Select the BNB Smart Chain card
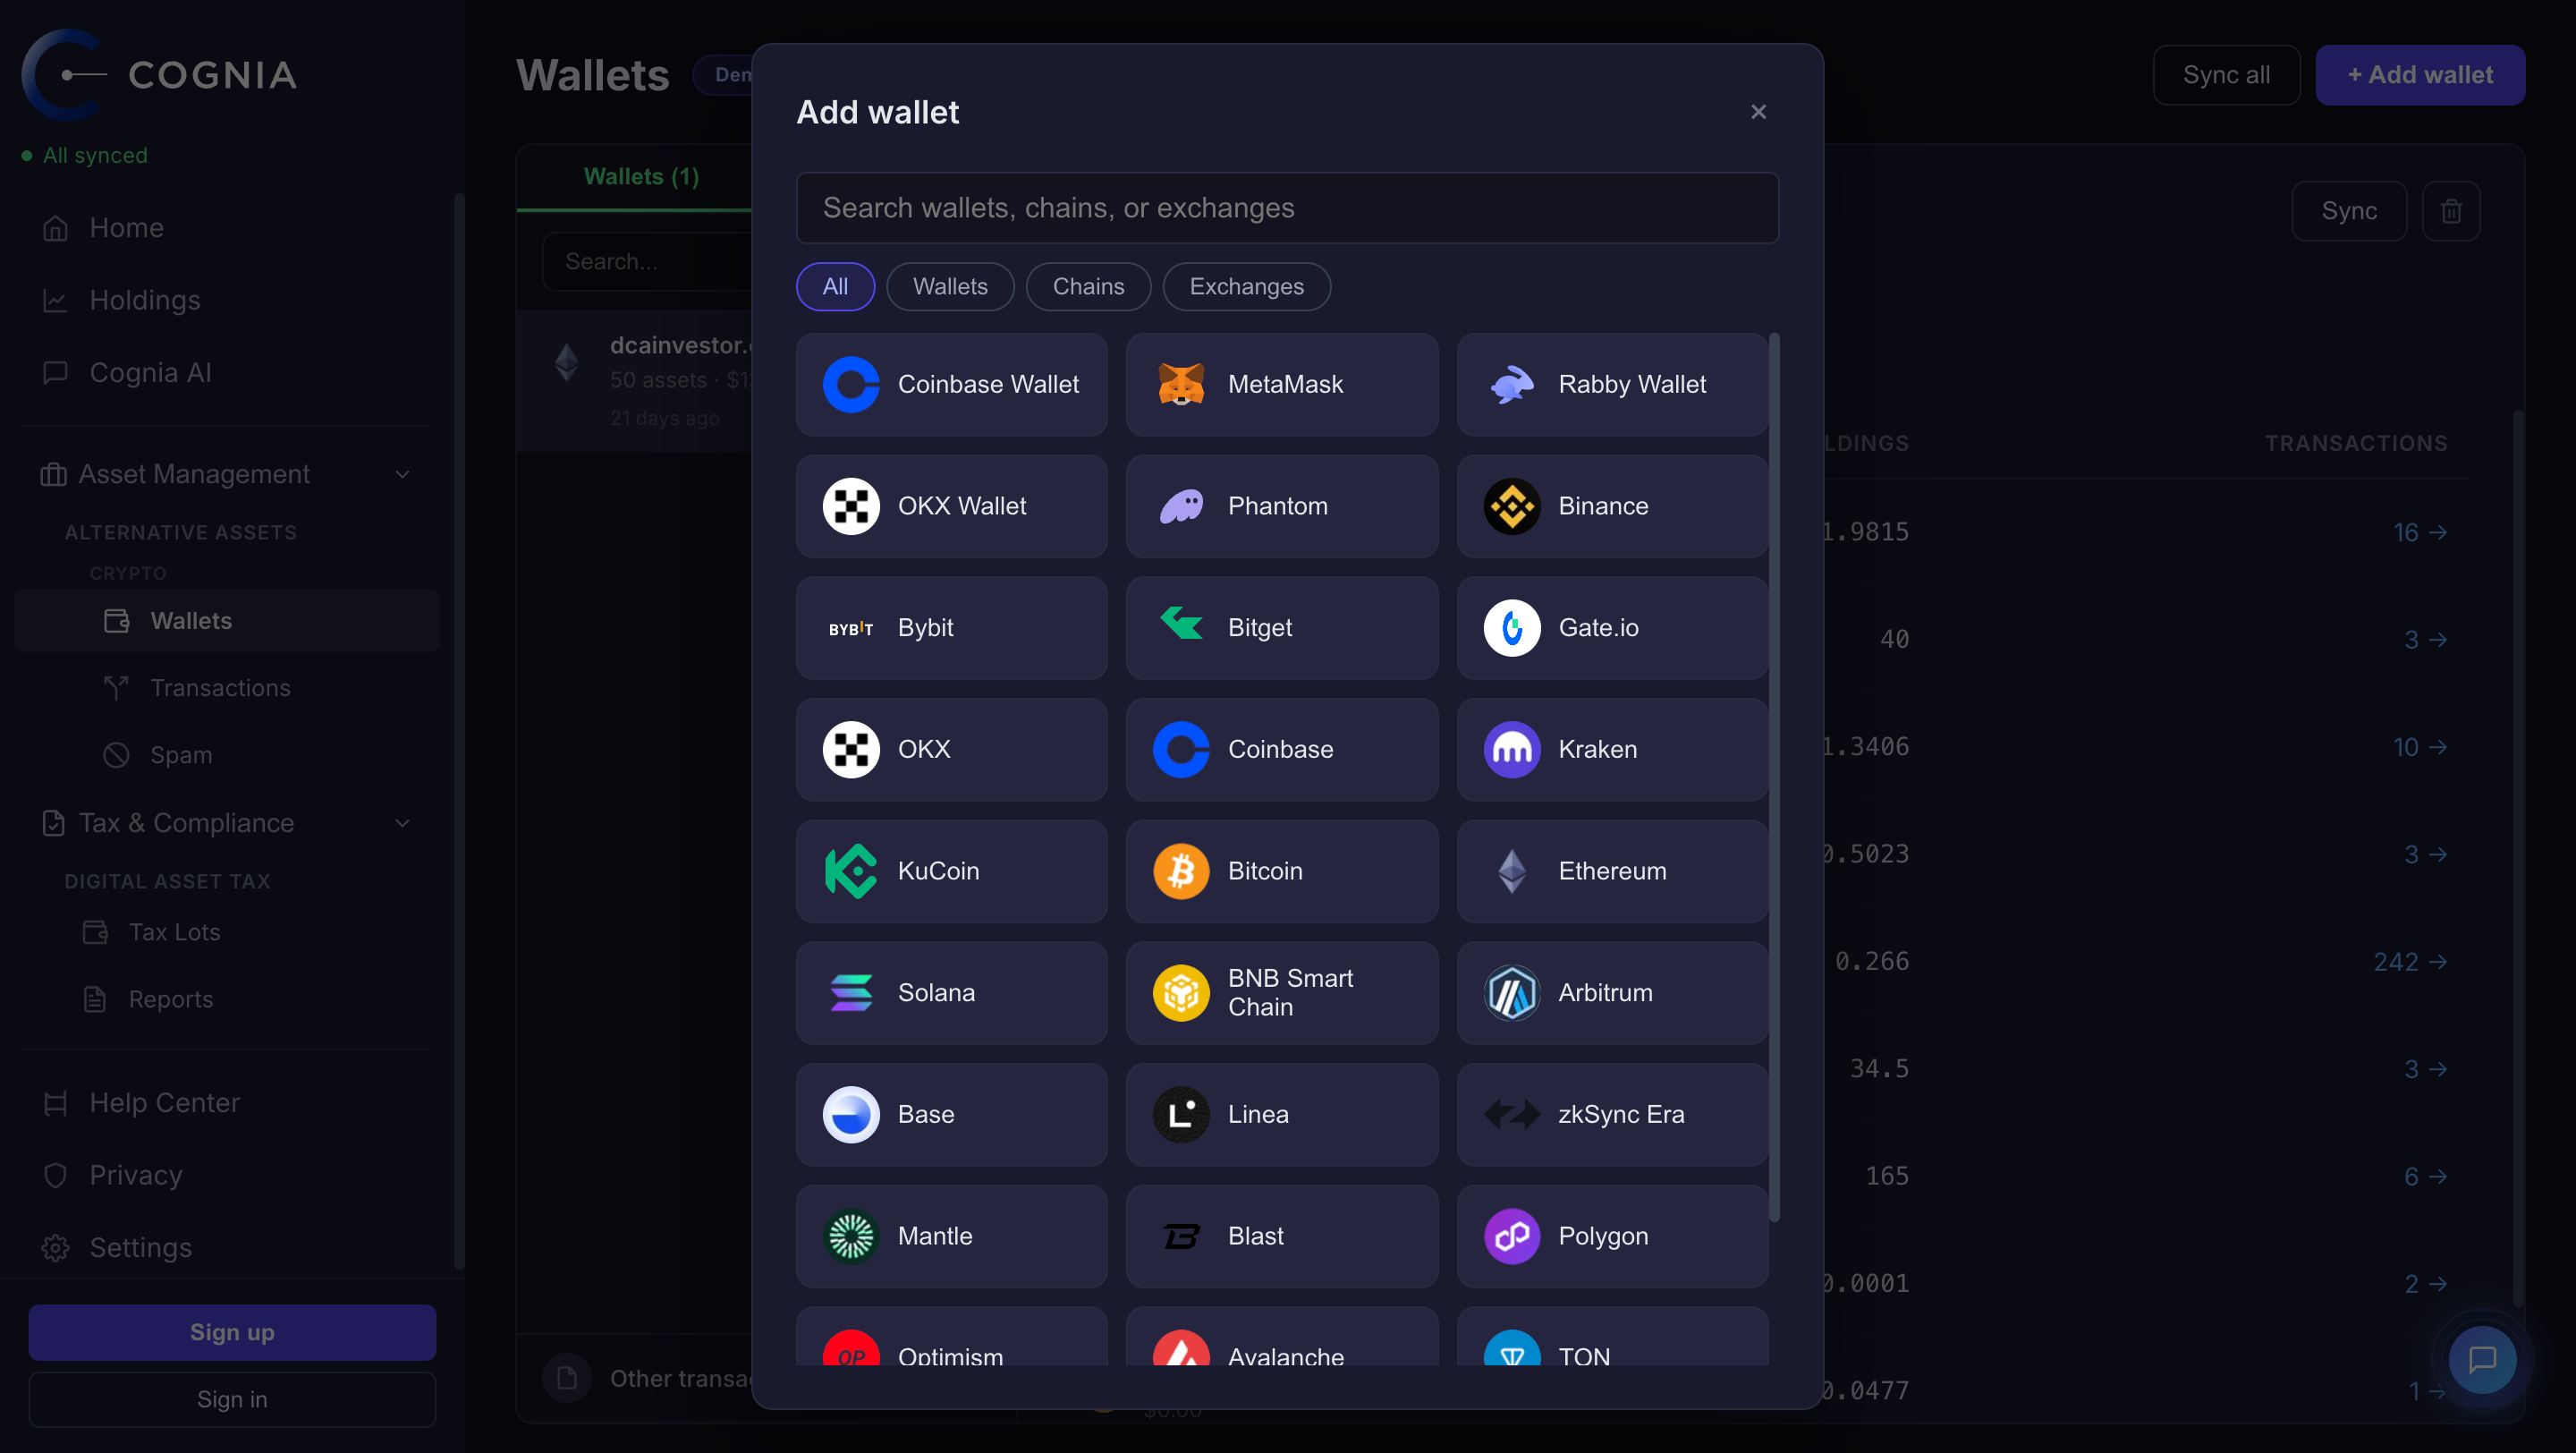Image resolution: width=2576 pixels, height=1453 pixels. tap(1282, 993)
